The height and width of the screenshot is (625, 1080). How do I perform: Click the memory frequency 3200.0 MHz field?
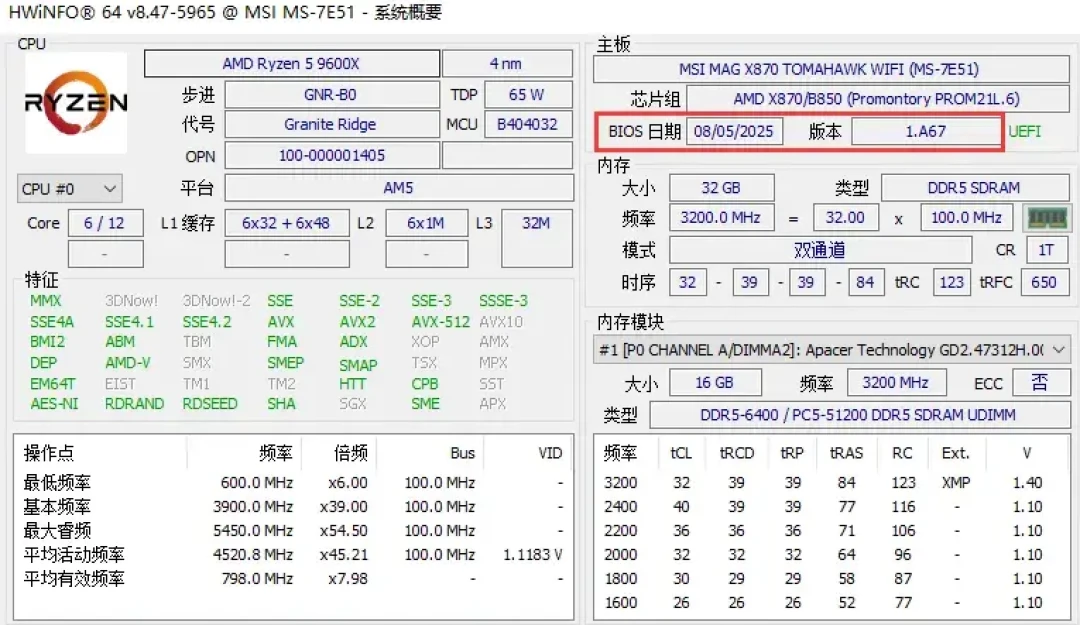721,218
